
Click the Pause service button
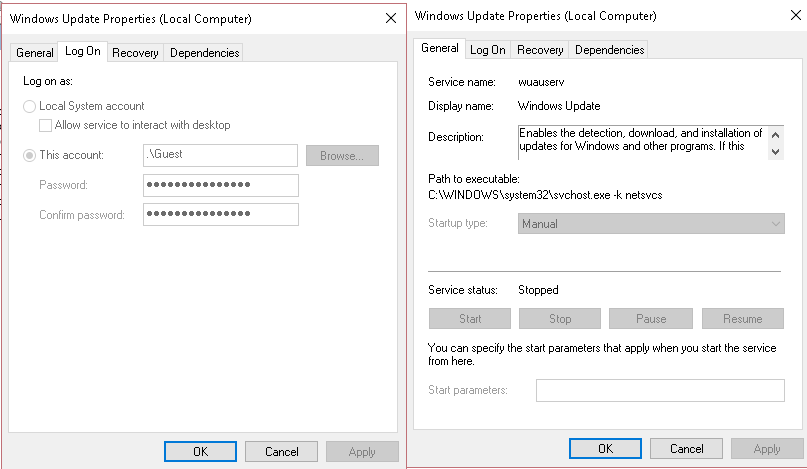pos(651,319)
